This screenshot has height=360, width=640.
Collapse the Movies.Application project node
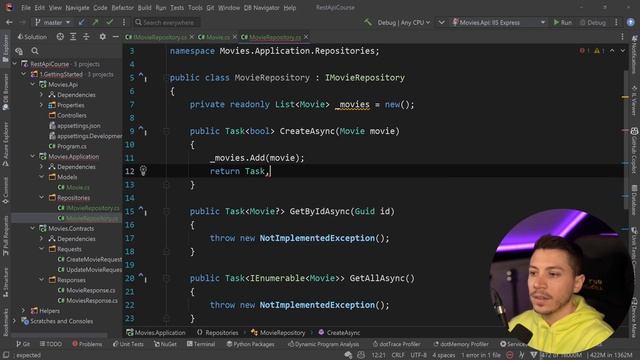(x=33, y=156)
